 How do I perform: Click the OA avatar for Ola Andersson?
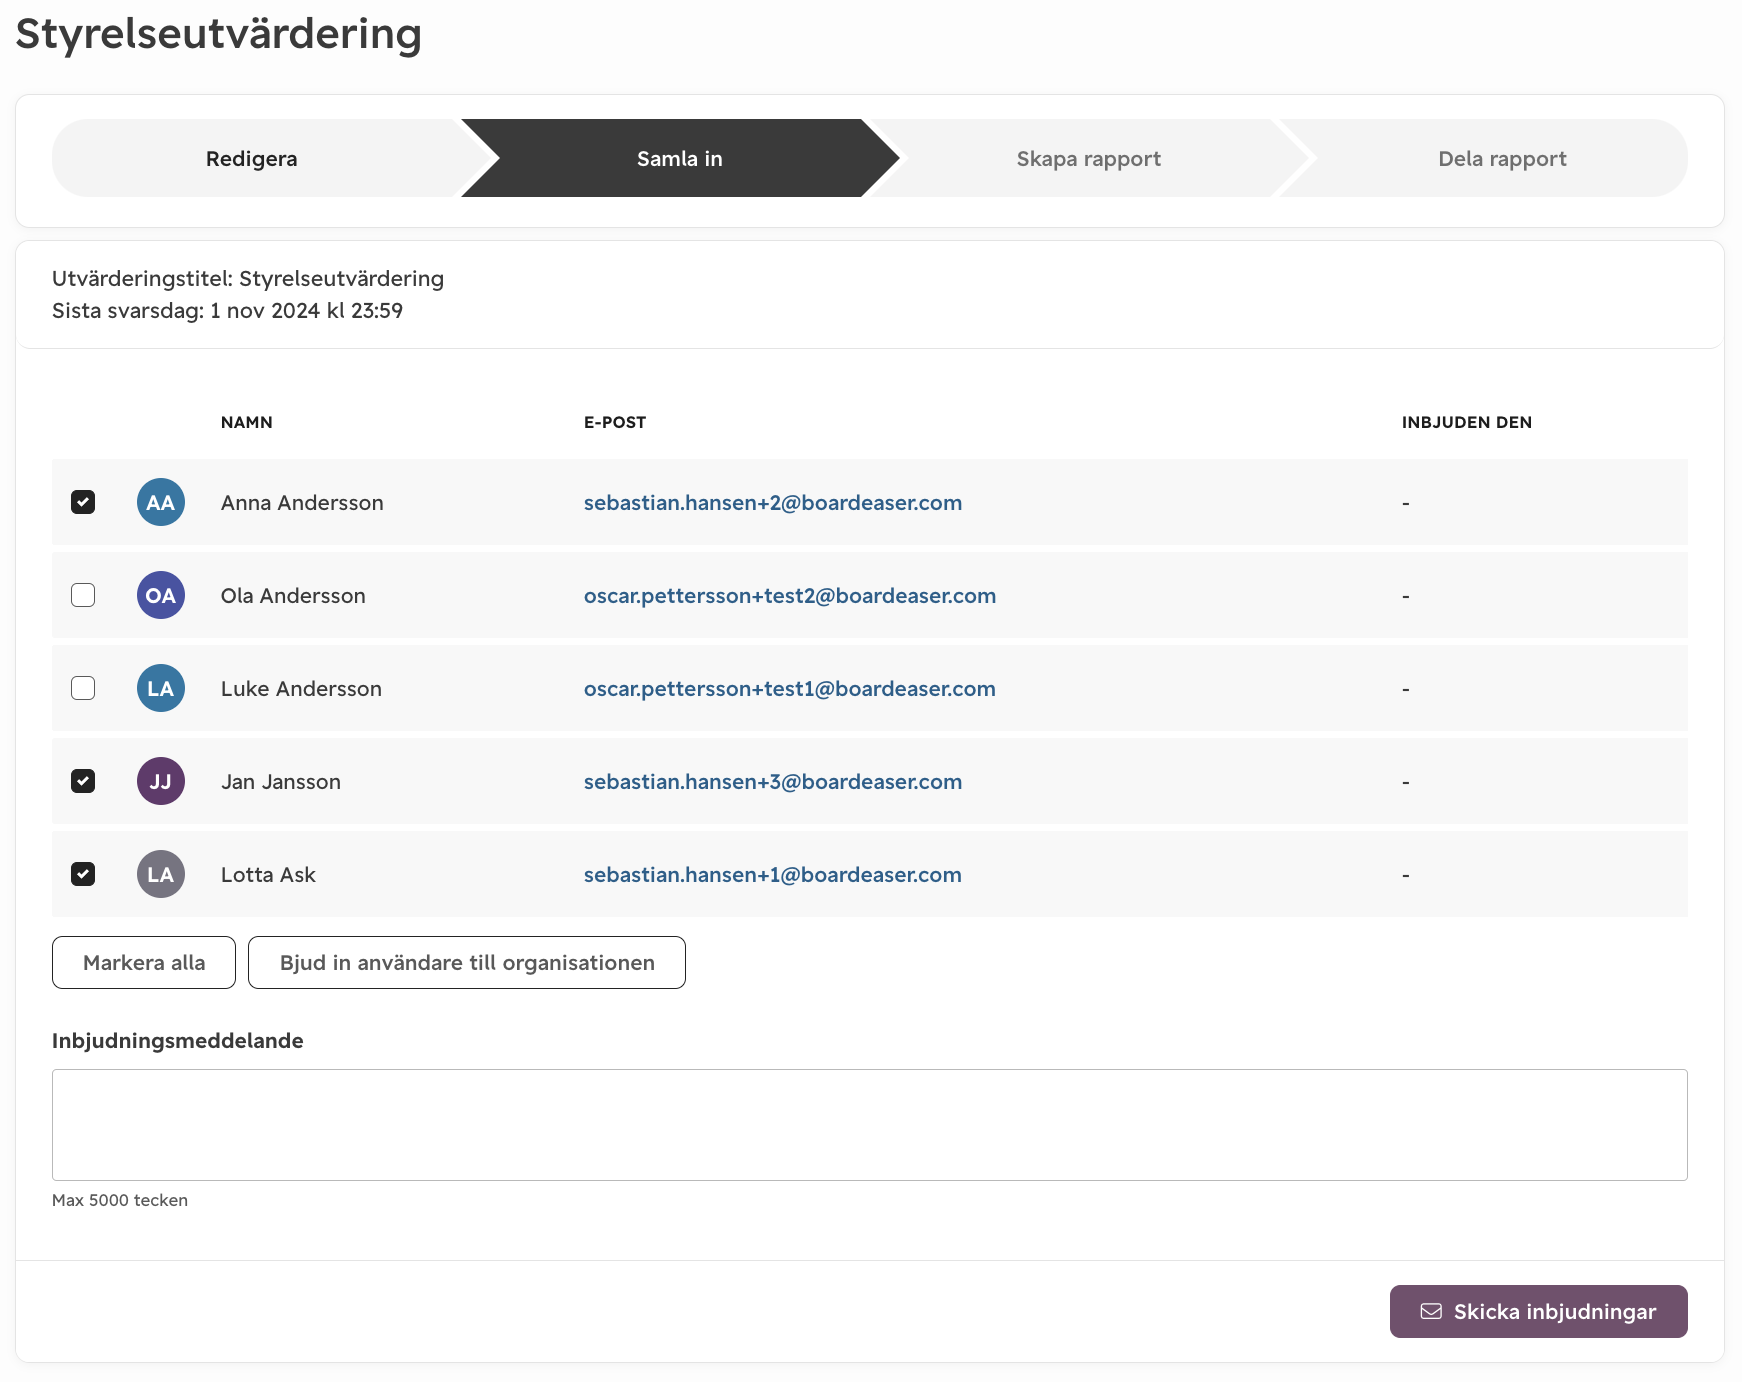coord(161,595)
